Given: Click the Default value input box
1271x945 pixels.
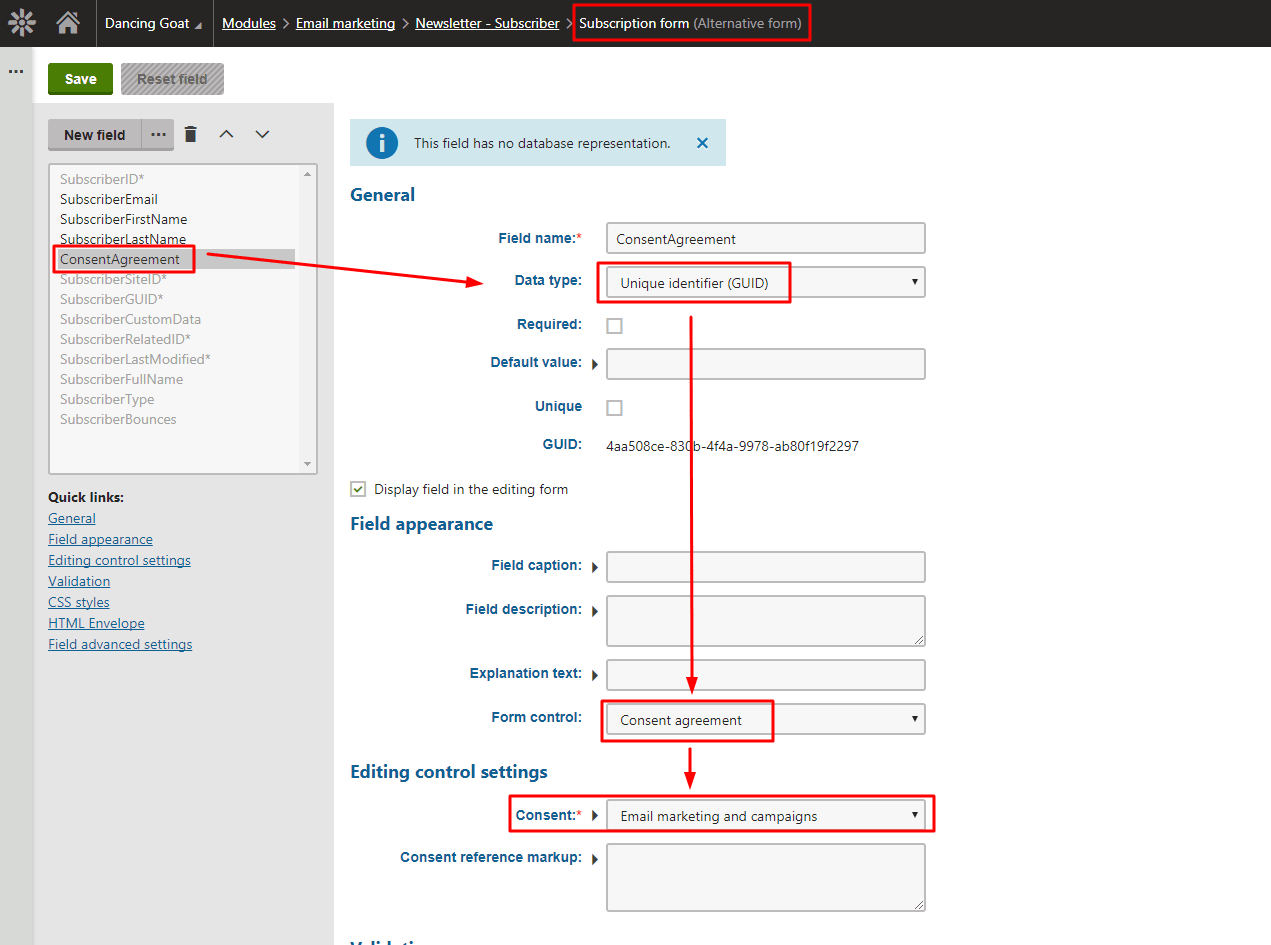Looking at the screenshot, I should pos(766,364).
